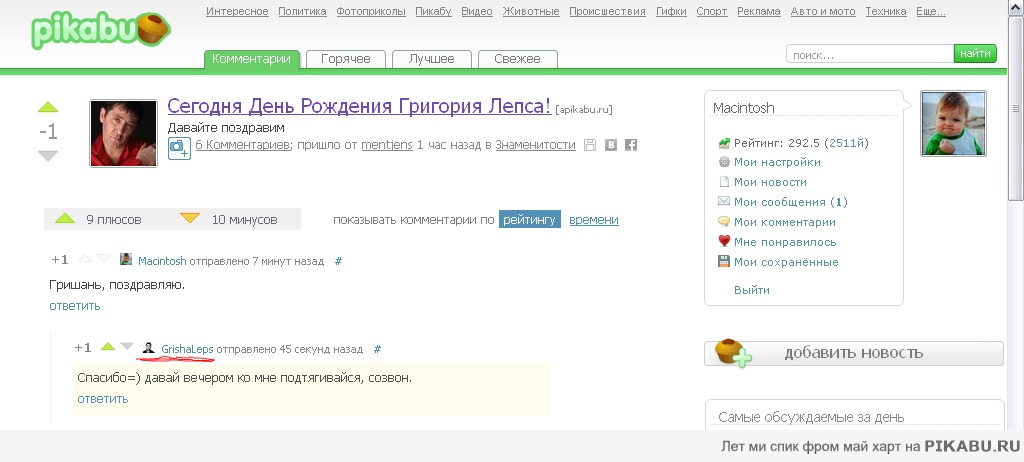
Task: Expand the Еще... categories menu
Action: pos(931,11)
